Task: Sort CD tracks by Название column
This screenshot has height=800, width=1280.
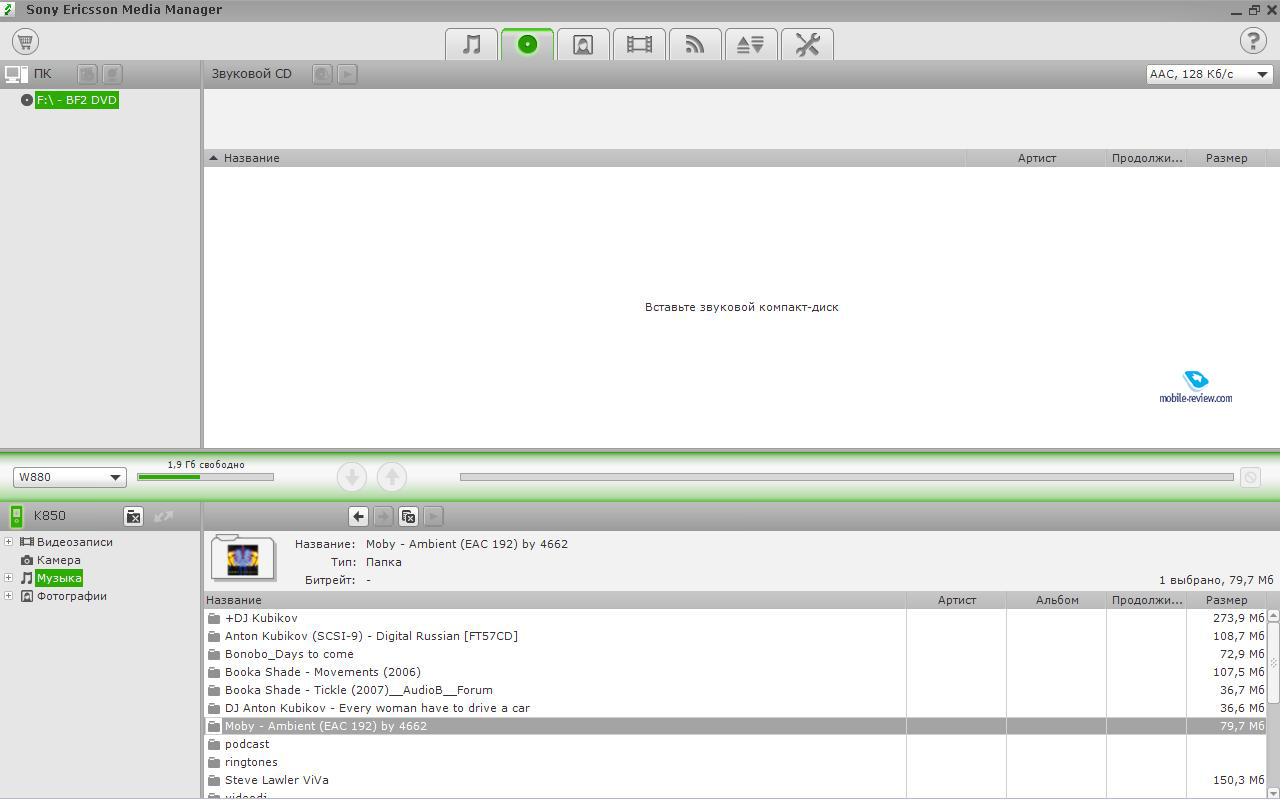Action: [585, 158]
